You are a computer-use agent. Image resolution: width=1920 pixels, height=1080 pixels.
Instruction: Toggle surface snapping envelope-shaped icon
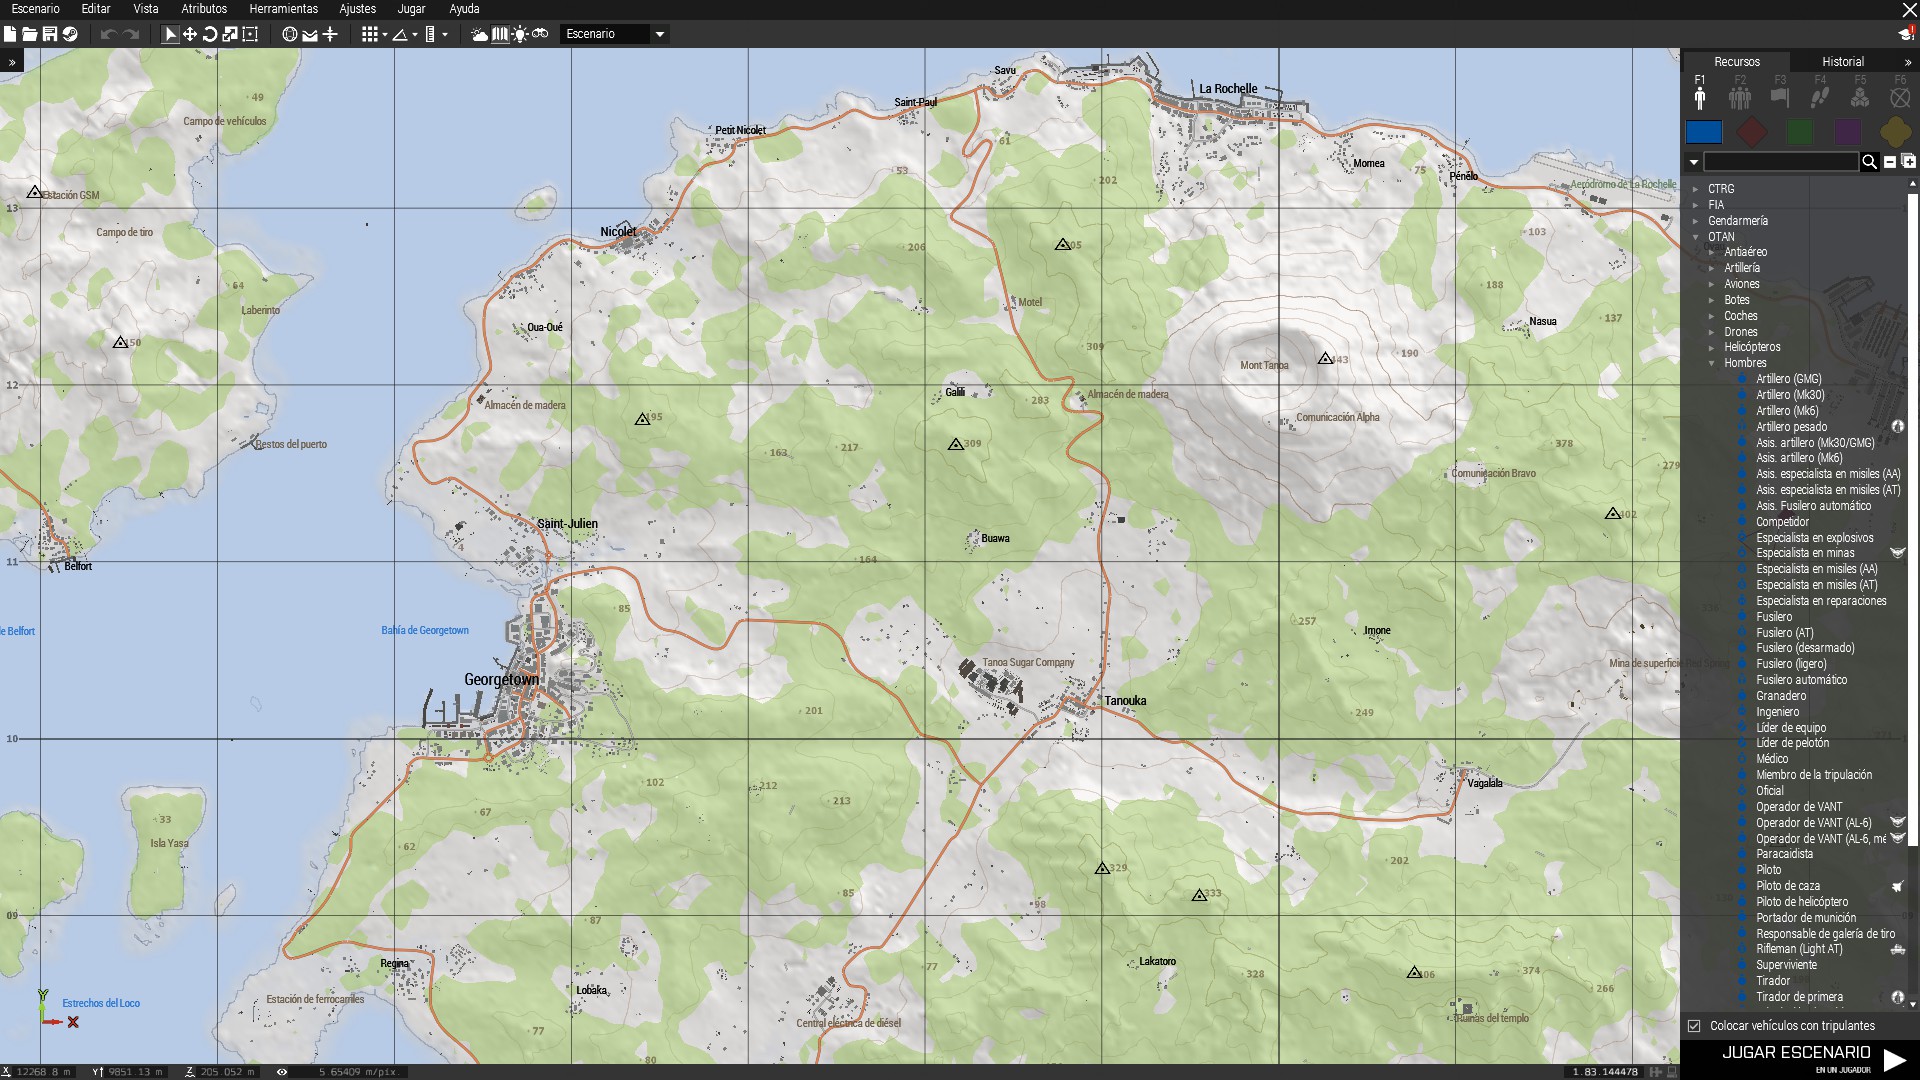(310, 34)
